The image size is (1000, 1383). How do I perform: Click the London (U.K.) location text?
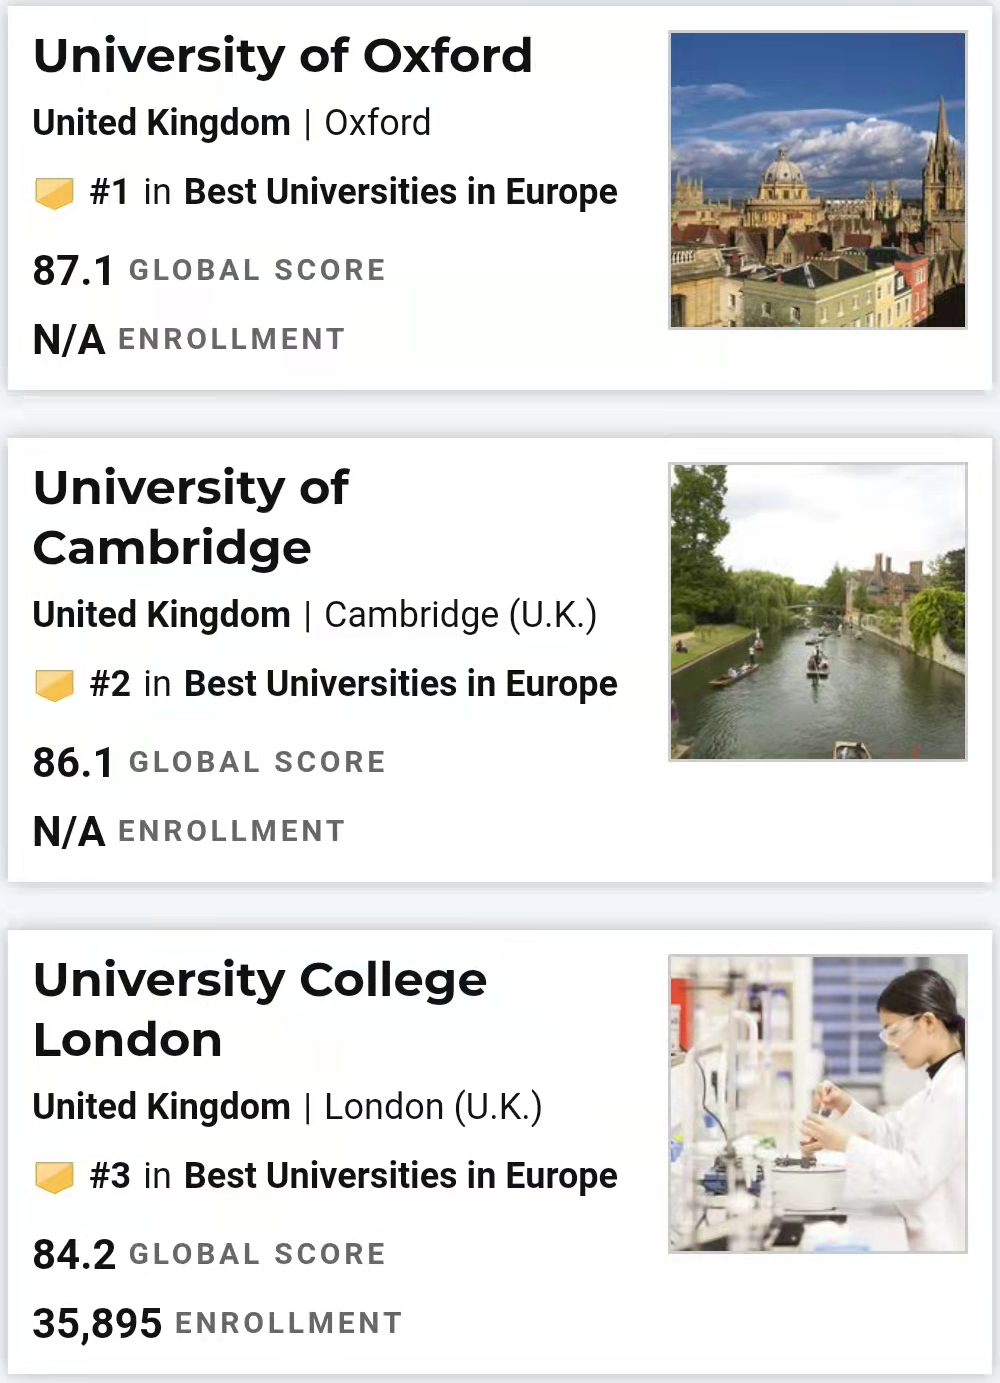(x=434, y=1107)
